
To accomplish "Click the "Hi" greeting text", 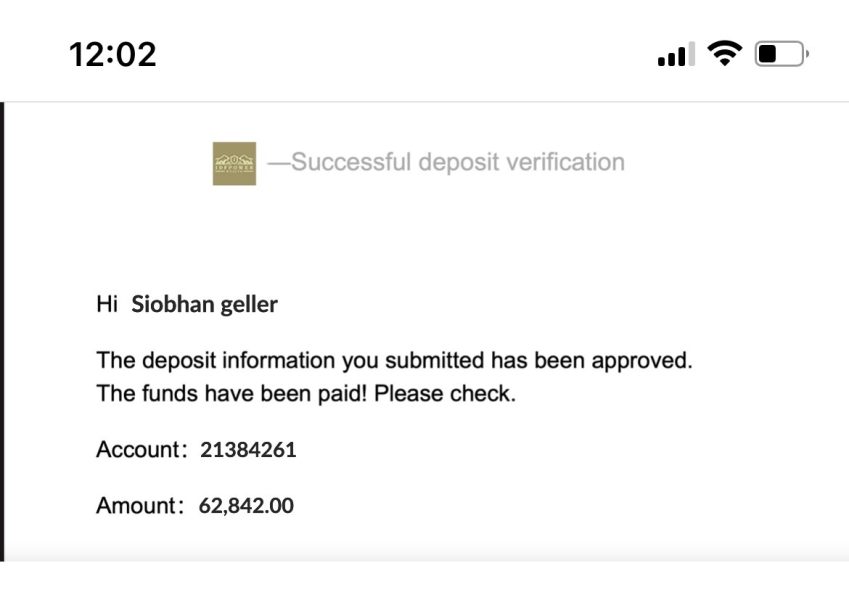I will [x=107, y=304].
